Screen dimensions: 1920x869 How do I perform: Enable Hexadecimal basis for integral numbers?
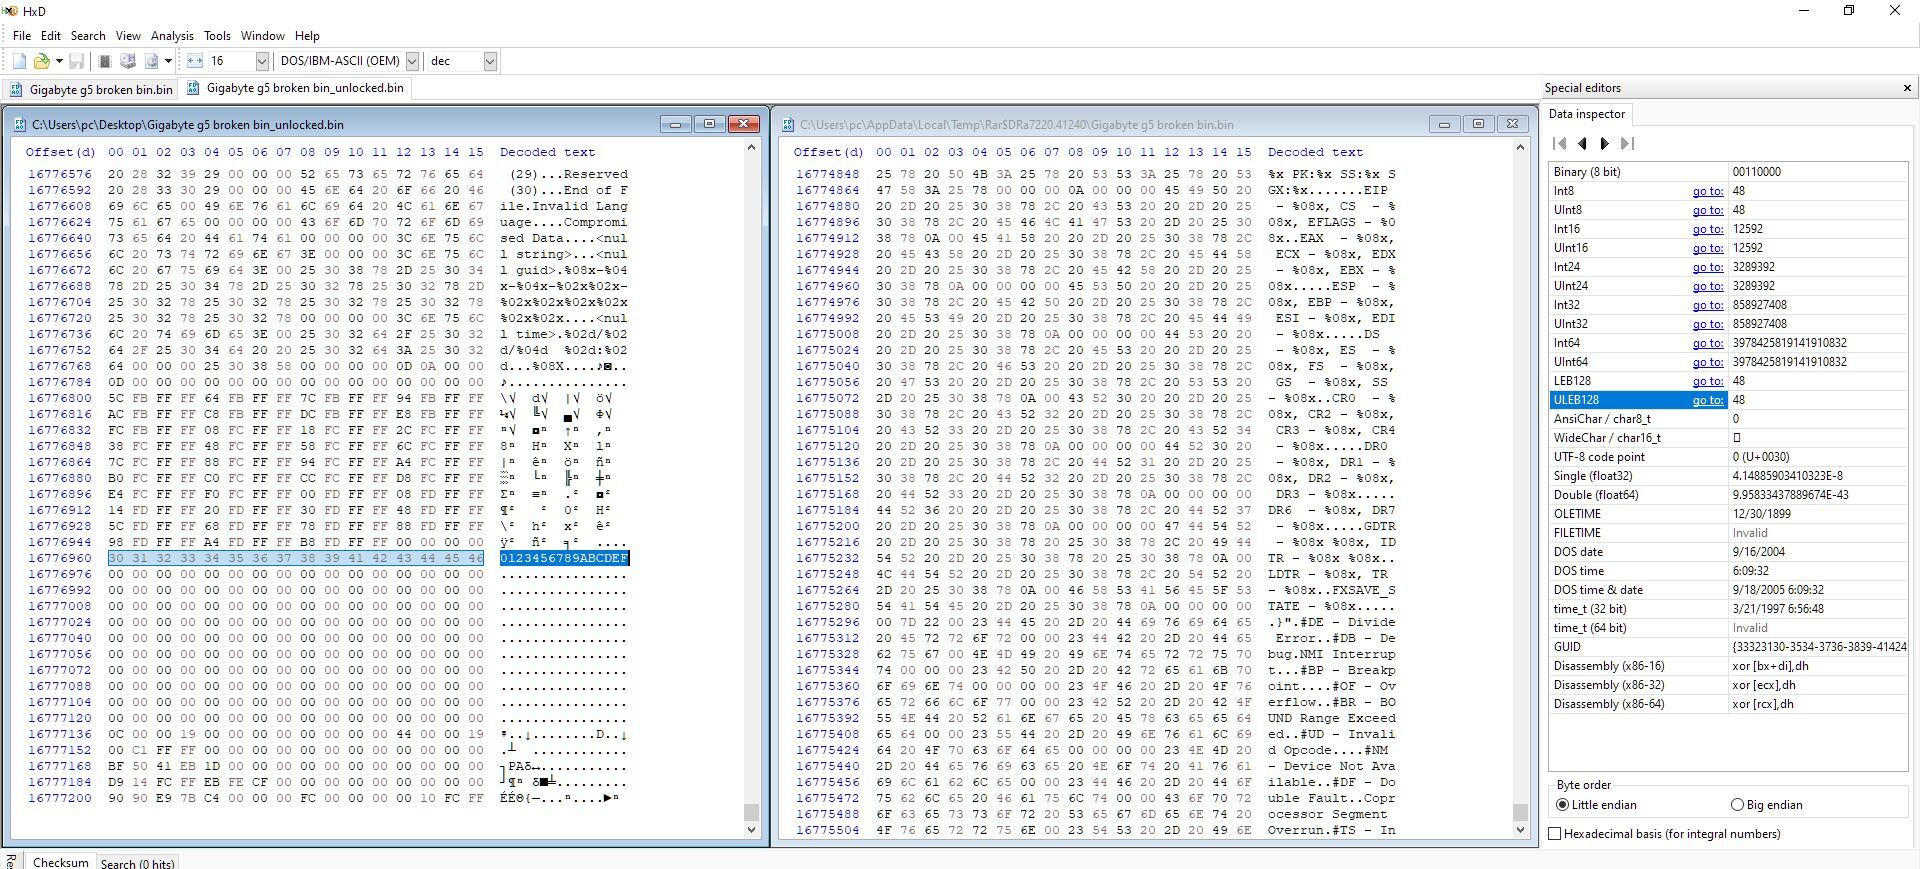(1555, 834)
